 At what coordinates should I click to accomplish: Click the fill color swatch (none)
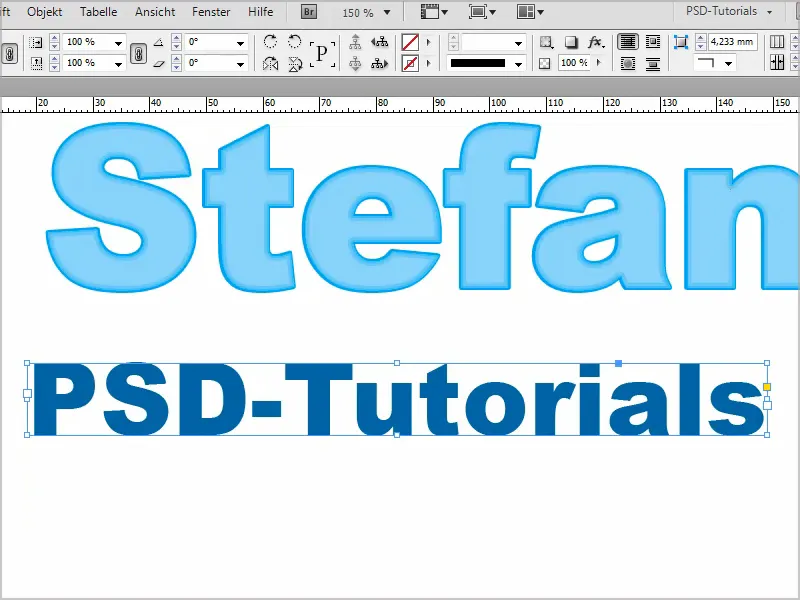click(410, 42)
